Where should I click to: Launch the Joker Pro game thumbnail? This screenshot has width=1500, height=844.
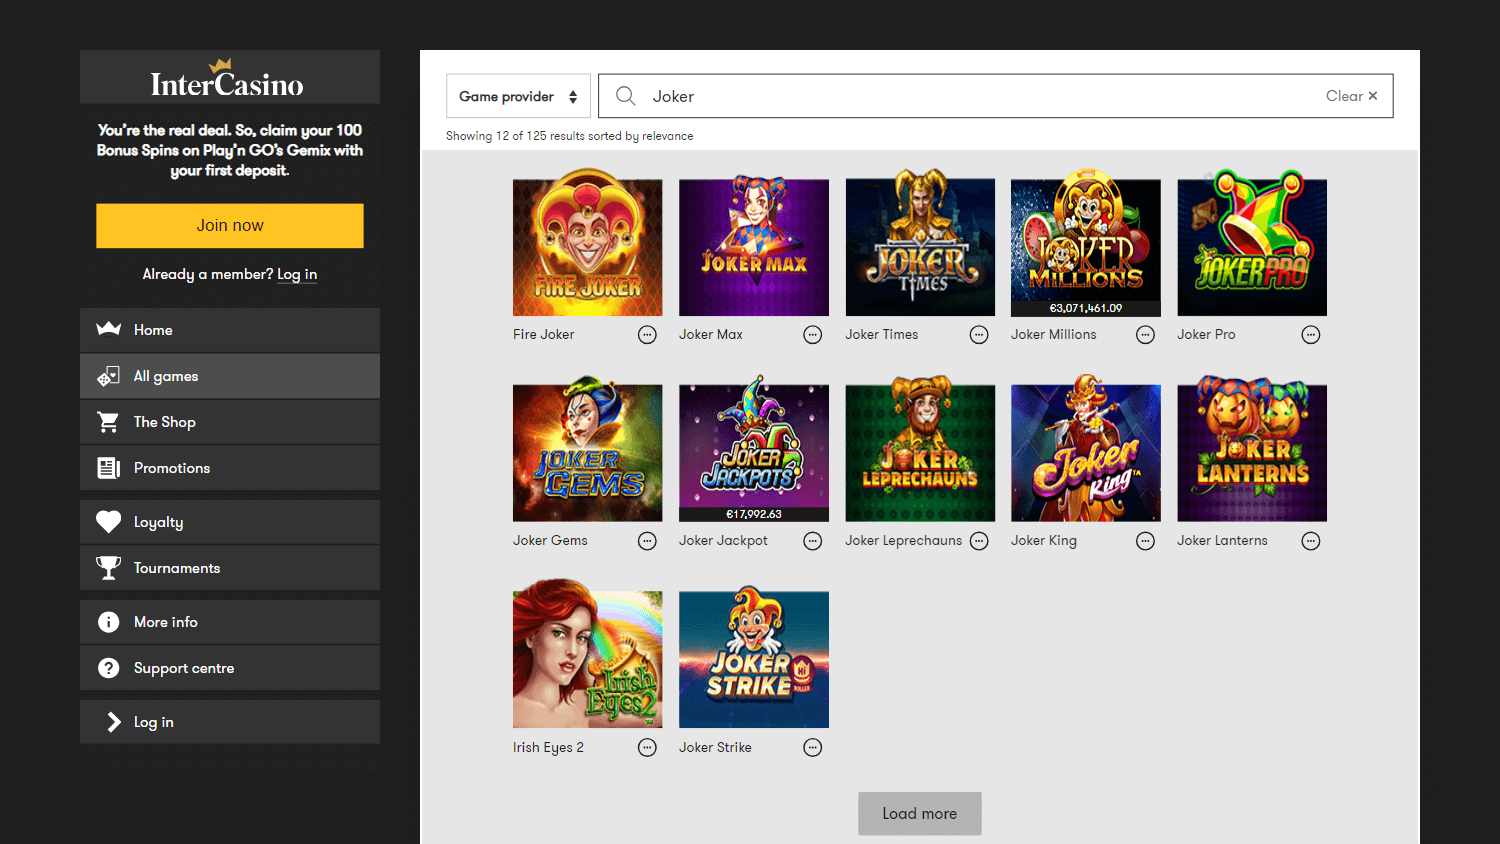click(1252, 247)
